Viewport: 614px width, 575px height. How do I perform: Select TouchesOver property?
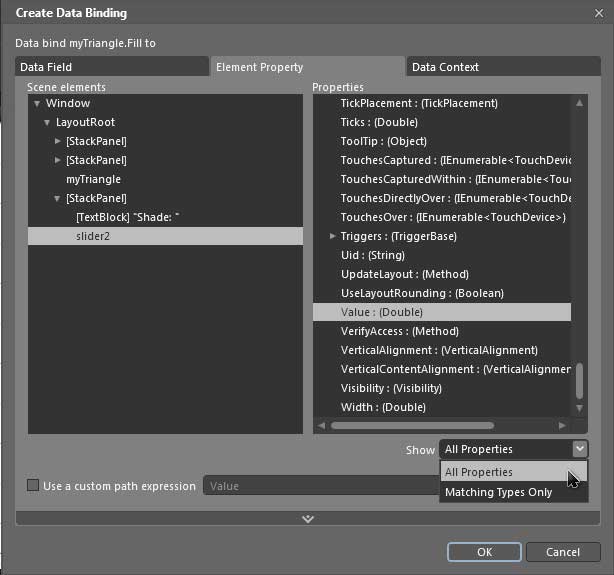[442, 217]
